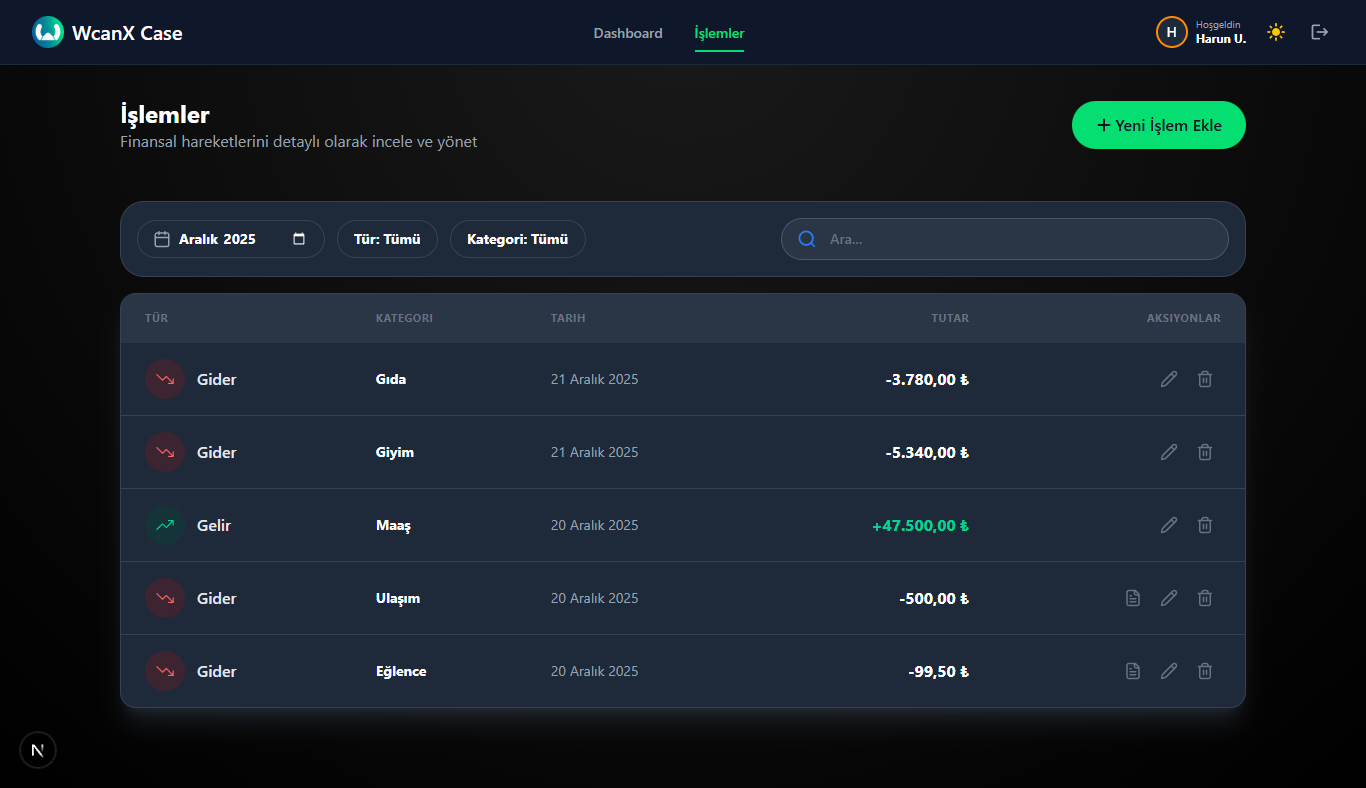Toggle light theme with the sun icon
The image size is (1366, 788).
[x=1275, y=32]
